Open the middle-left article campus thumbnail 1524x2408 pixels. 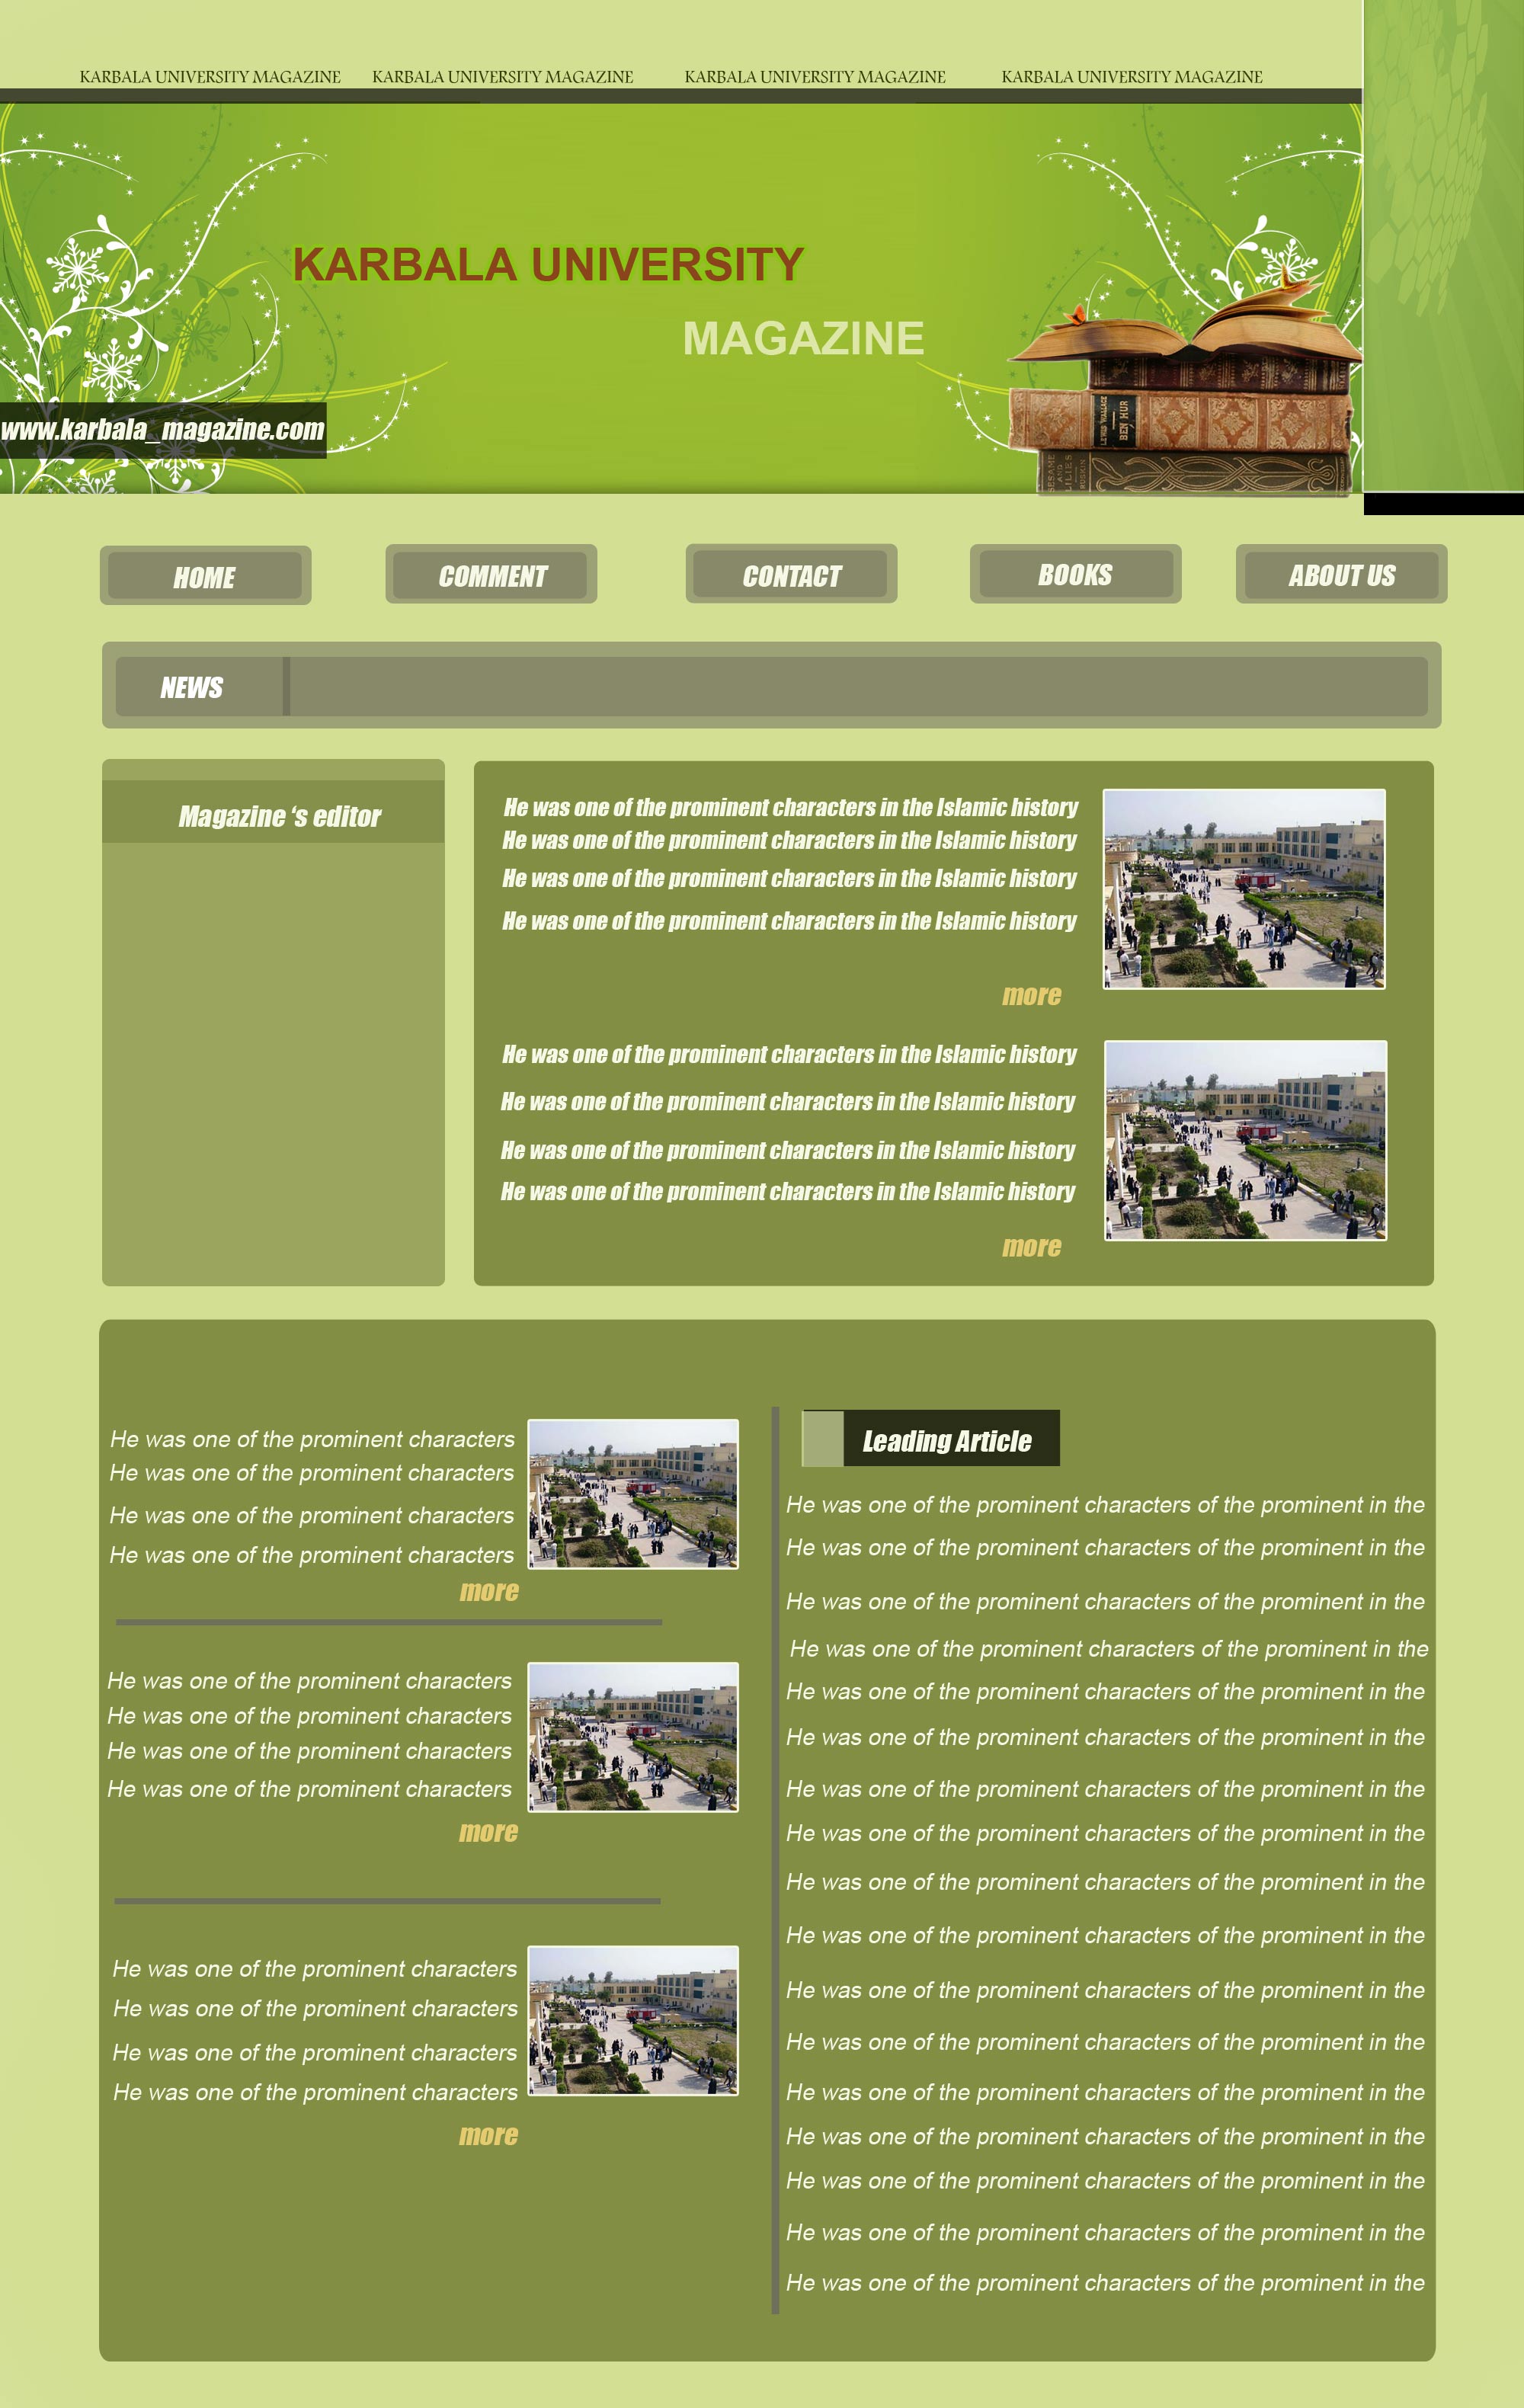click(x=633, y=1737)
